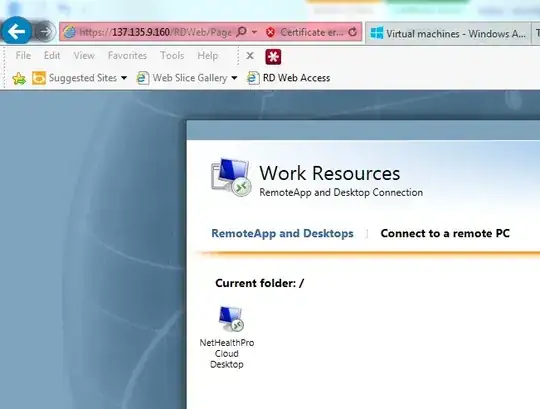This screenshot has width=540, height=409.
Task: Click the X close toolbar button
Action: coord(250,56)
